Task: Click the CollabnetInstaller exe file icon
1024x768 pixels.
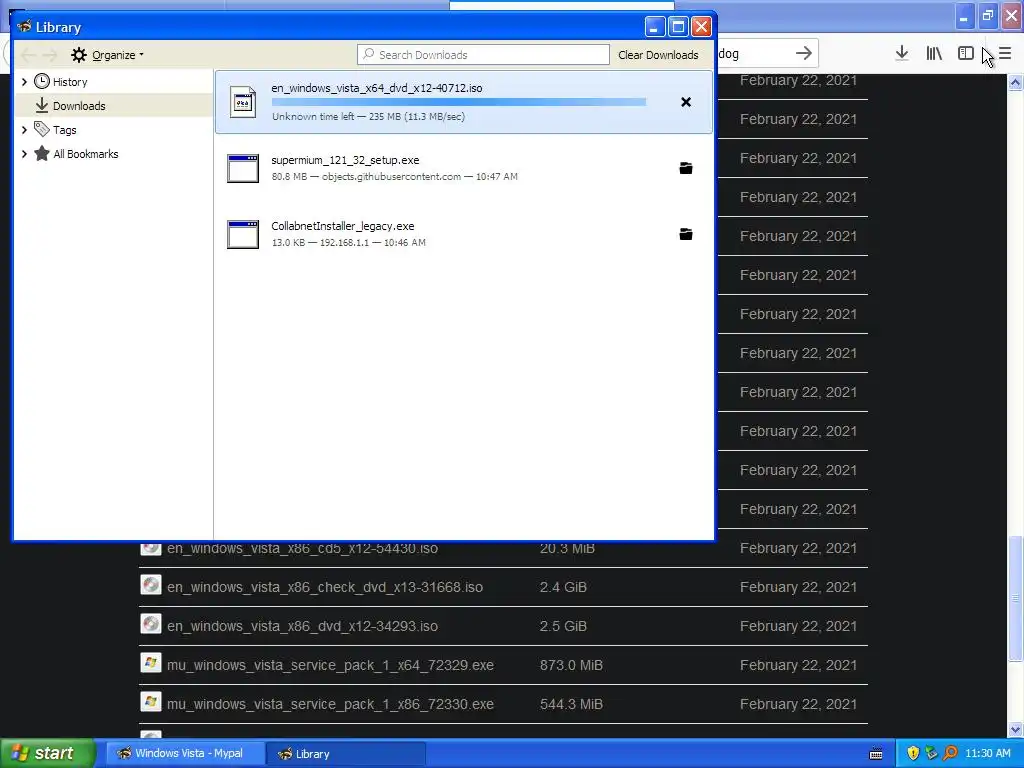Action: [243, 234]
